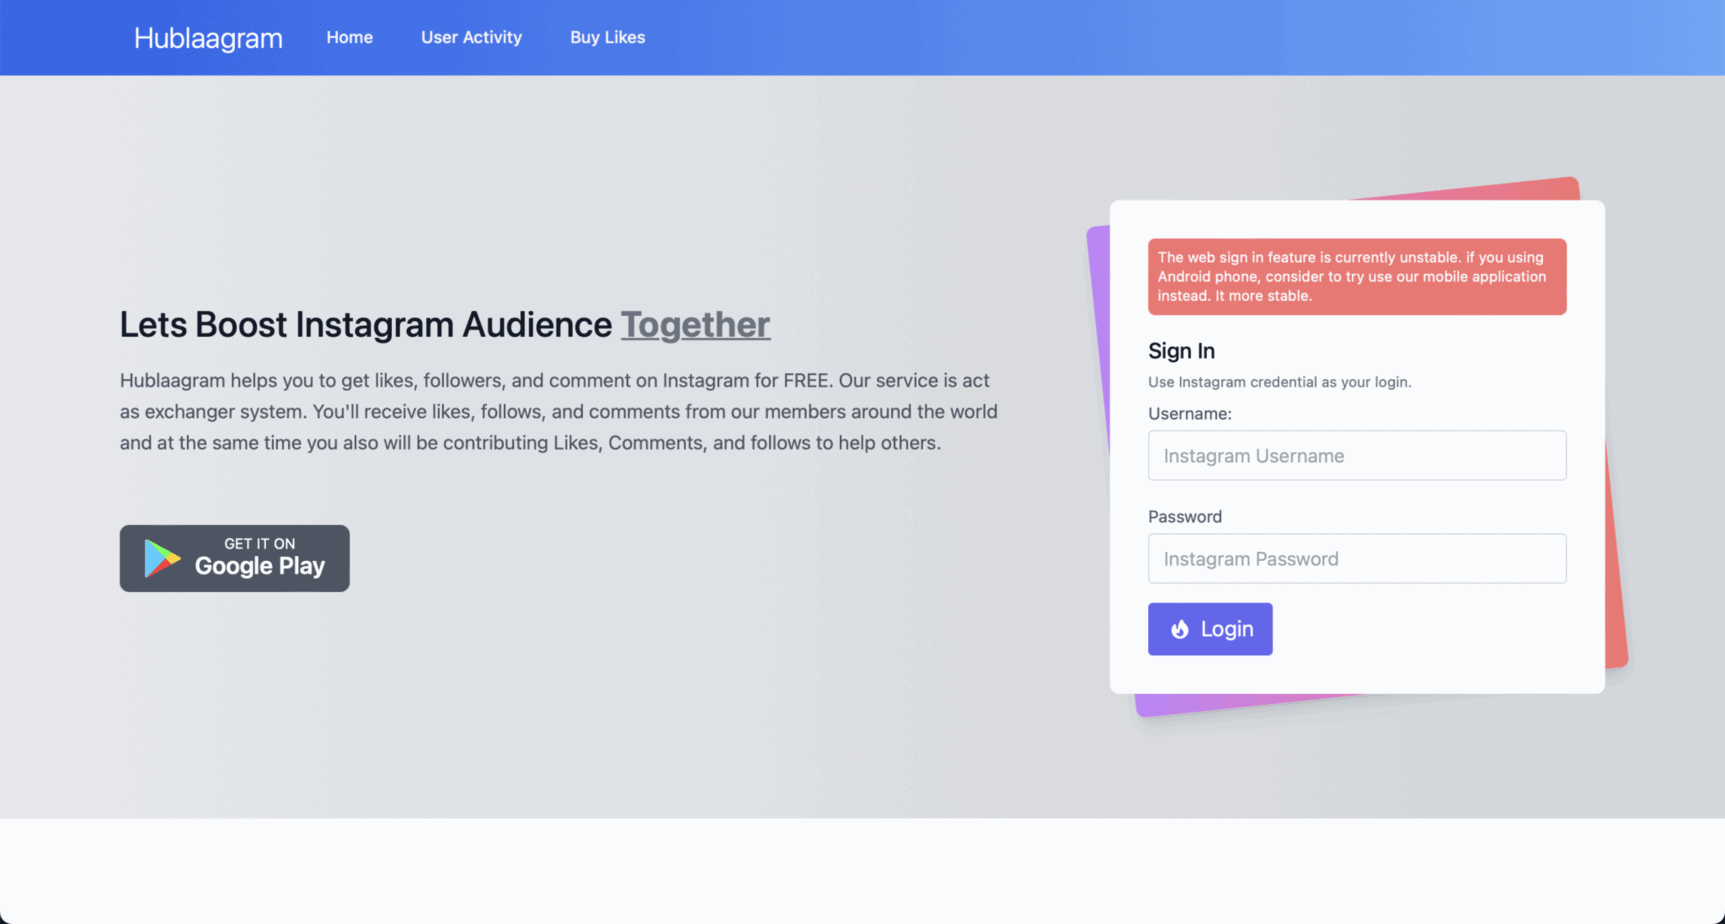
Task: Go to the Home nav item
Action: coord(349,38)
